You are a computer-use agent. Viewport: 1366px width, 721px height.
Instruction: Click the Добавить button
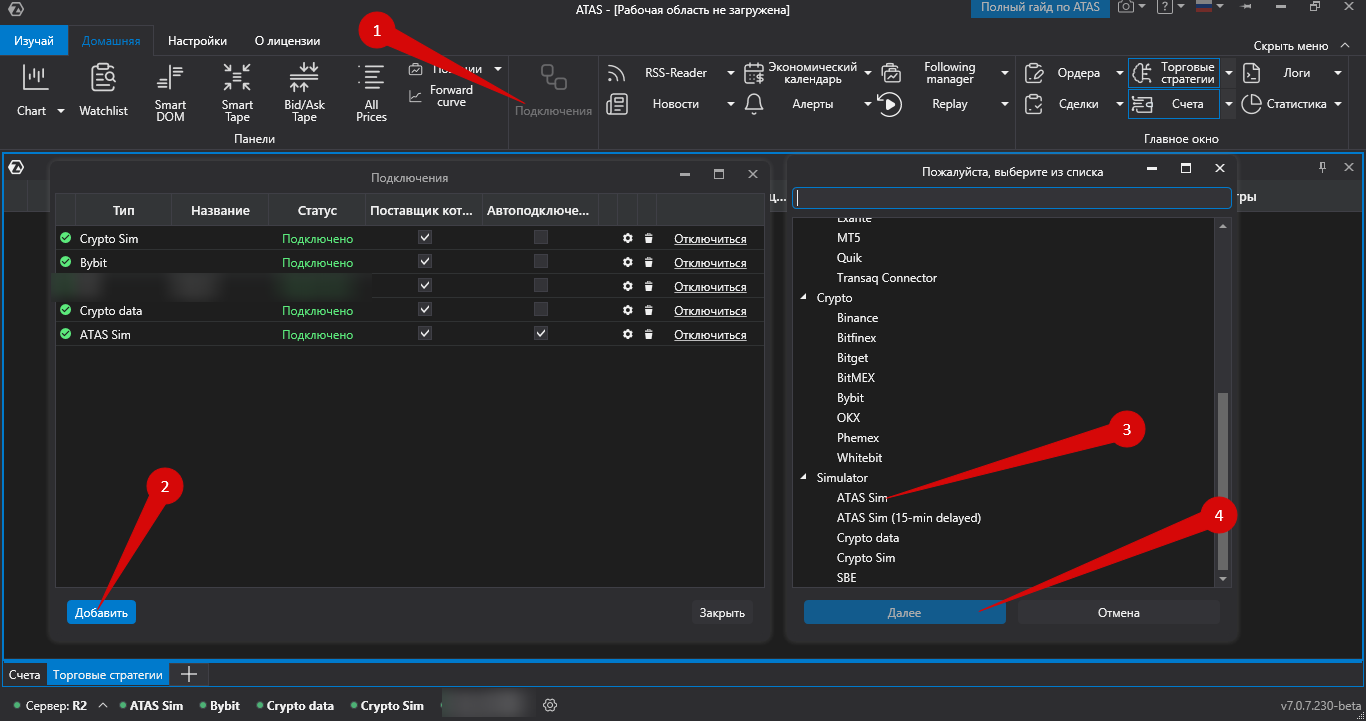click(x=101, y=612)
